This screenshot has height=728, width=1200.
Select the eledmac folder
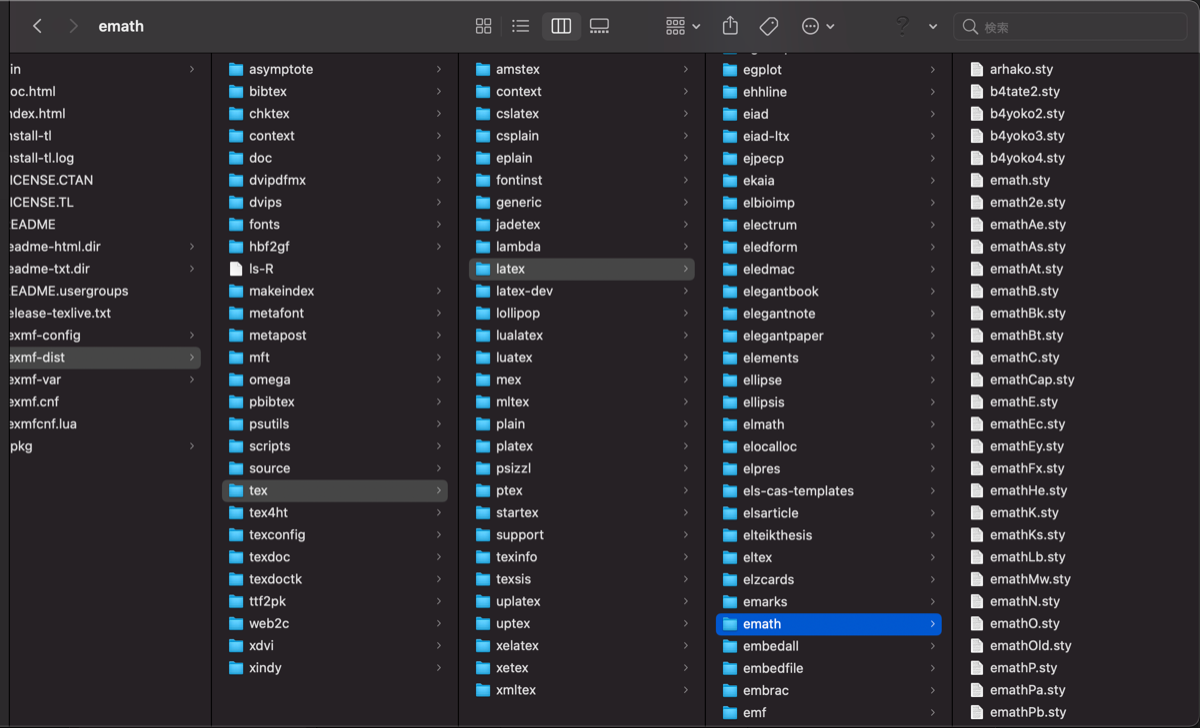coord(828,269)
